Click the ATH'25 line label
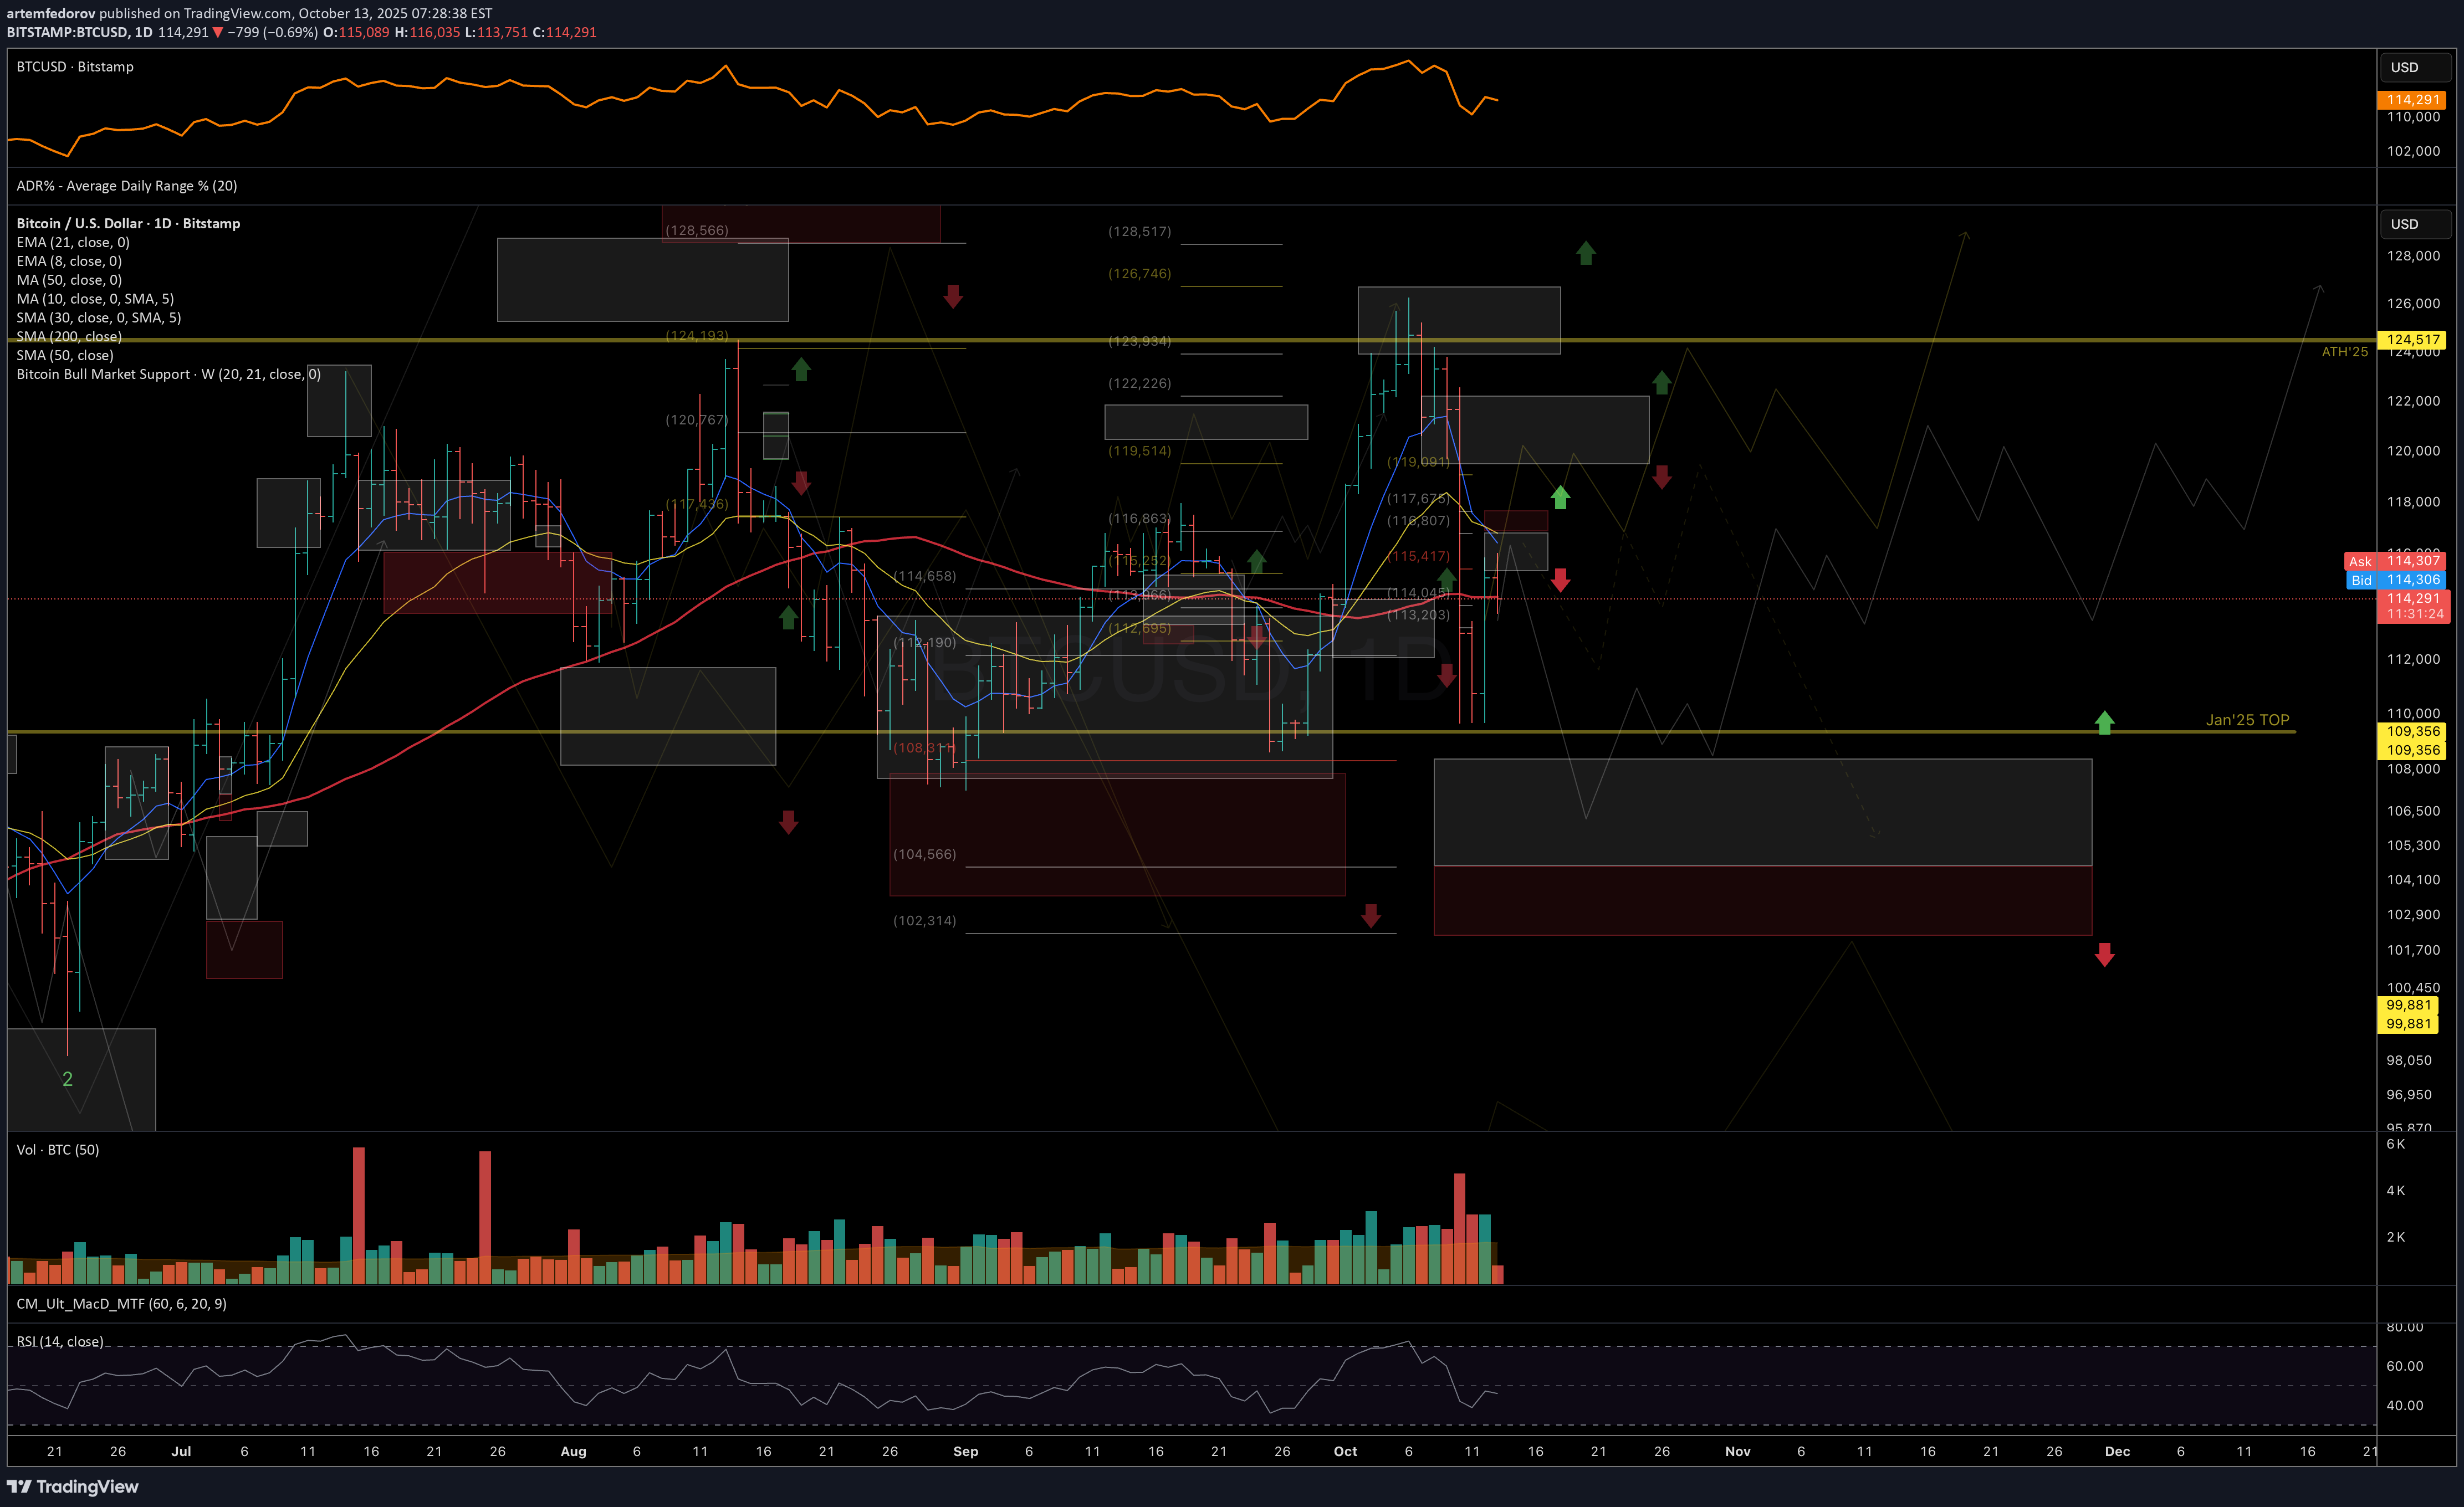 point(2344,351)
